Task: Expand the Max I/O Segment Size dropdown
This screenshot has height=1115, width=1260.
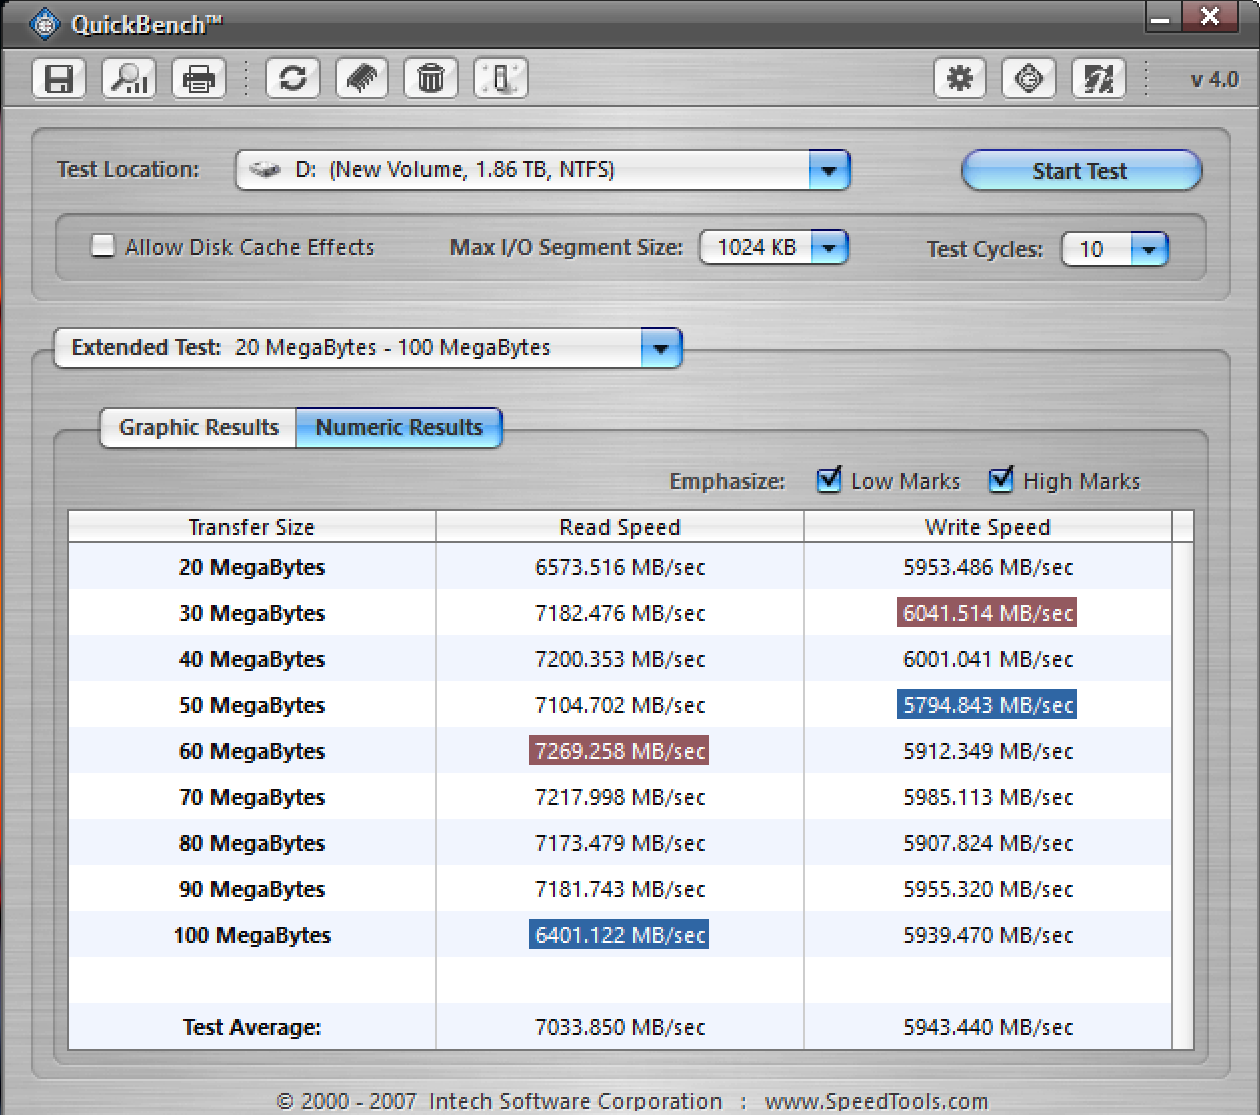Action: (x=829, y=247)
